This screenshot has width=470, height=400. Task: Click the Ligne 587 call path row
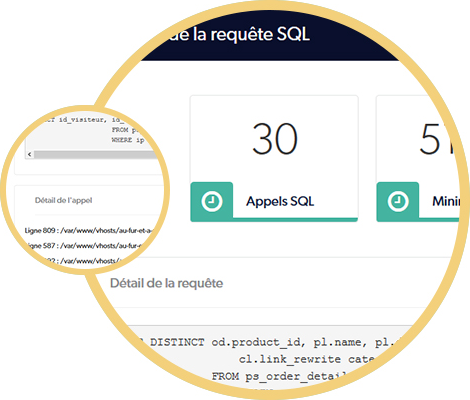pos(85,246)
